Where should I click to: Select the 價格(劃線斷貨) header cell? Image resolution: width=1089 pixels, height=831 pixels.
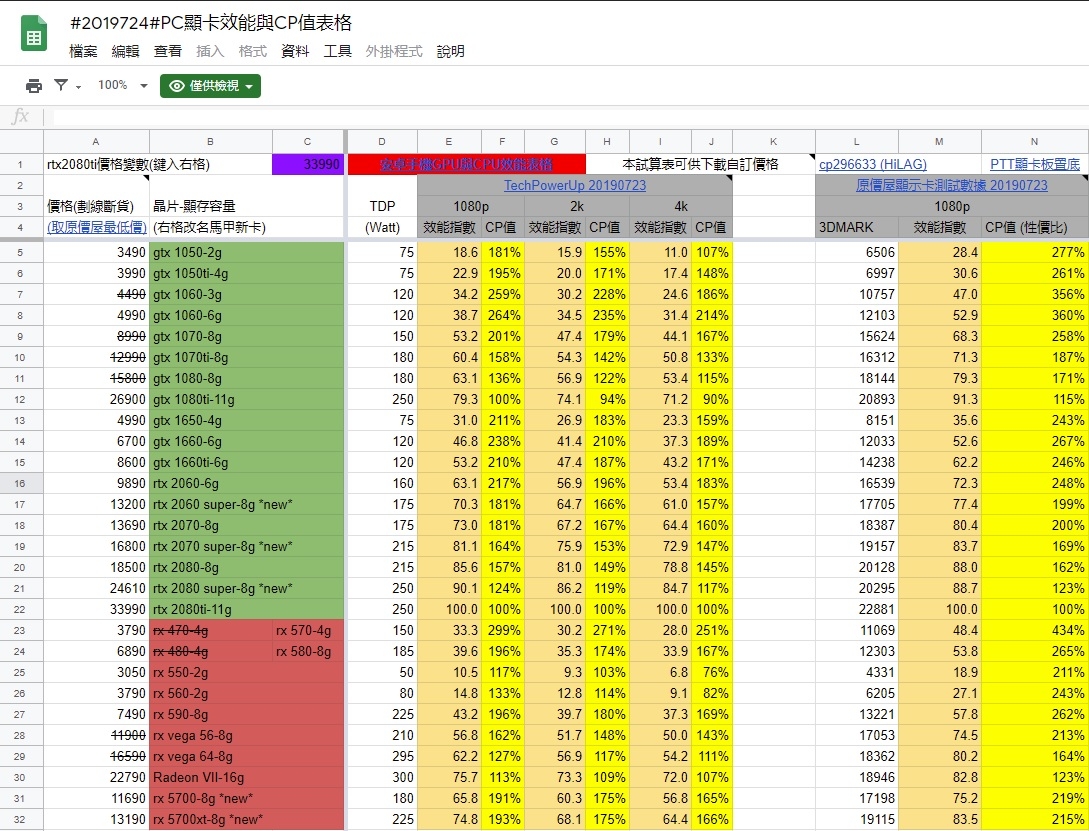(97, 206)
